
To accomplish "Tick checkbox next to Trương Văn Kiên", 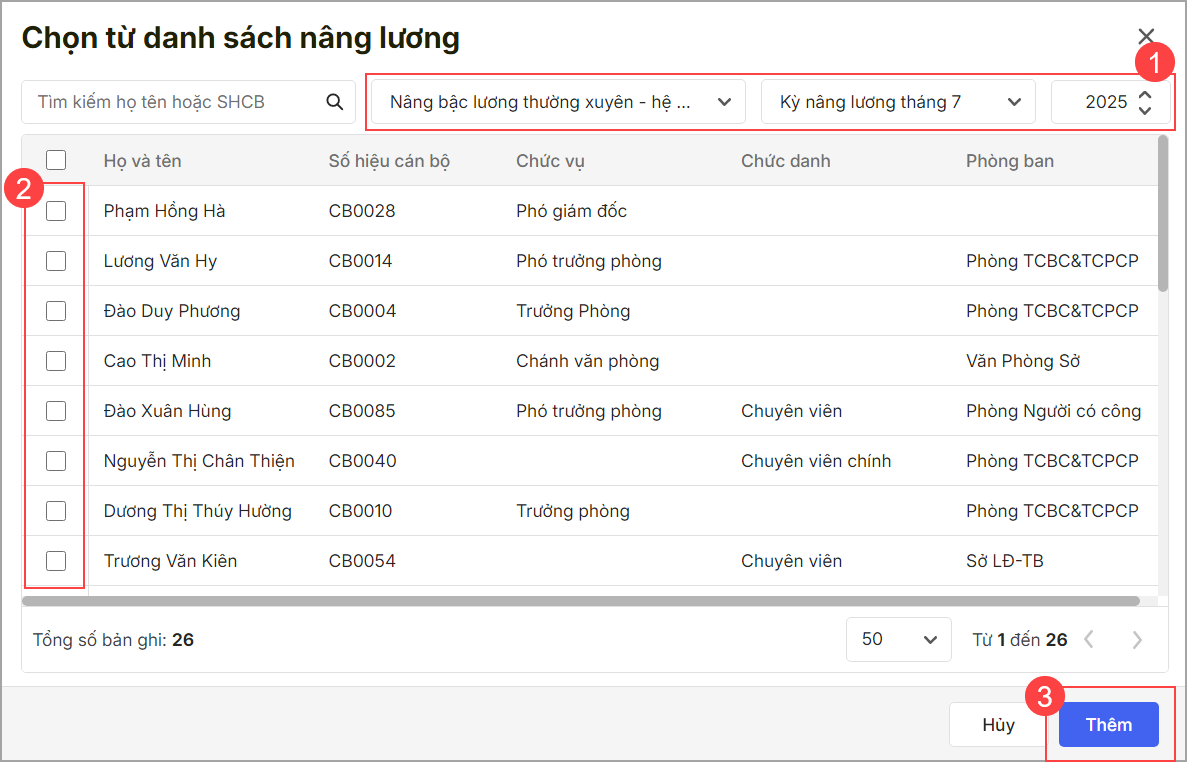I will coord(56,561).
